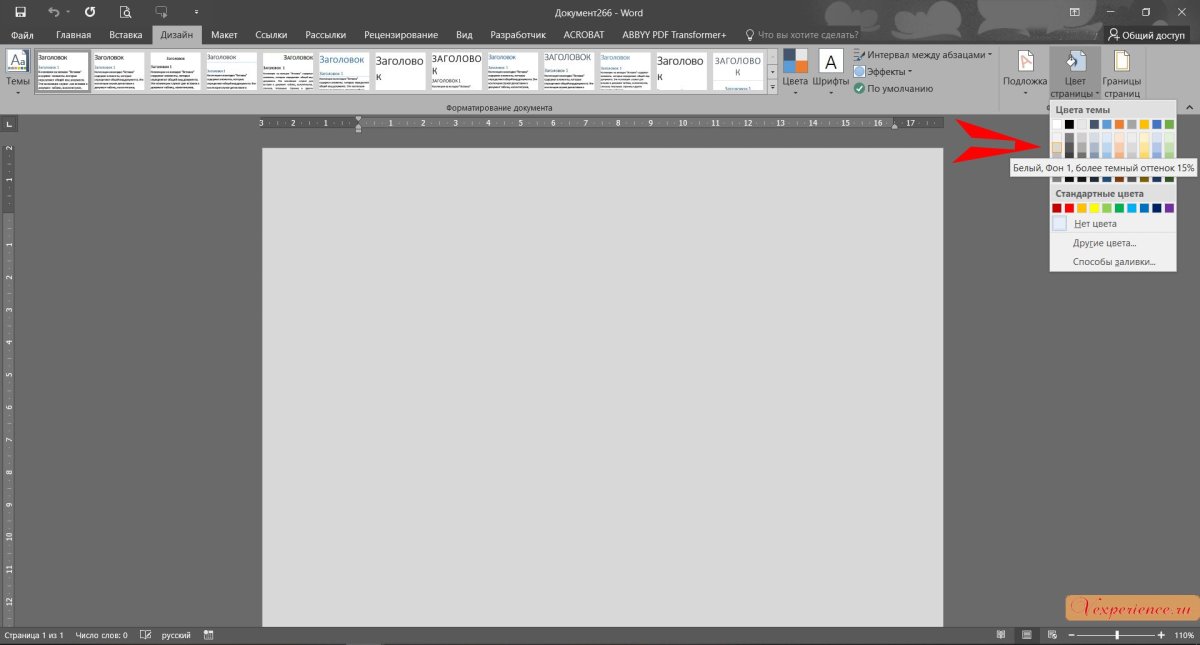Choose the dark red standard color

point(1057,208)
